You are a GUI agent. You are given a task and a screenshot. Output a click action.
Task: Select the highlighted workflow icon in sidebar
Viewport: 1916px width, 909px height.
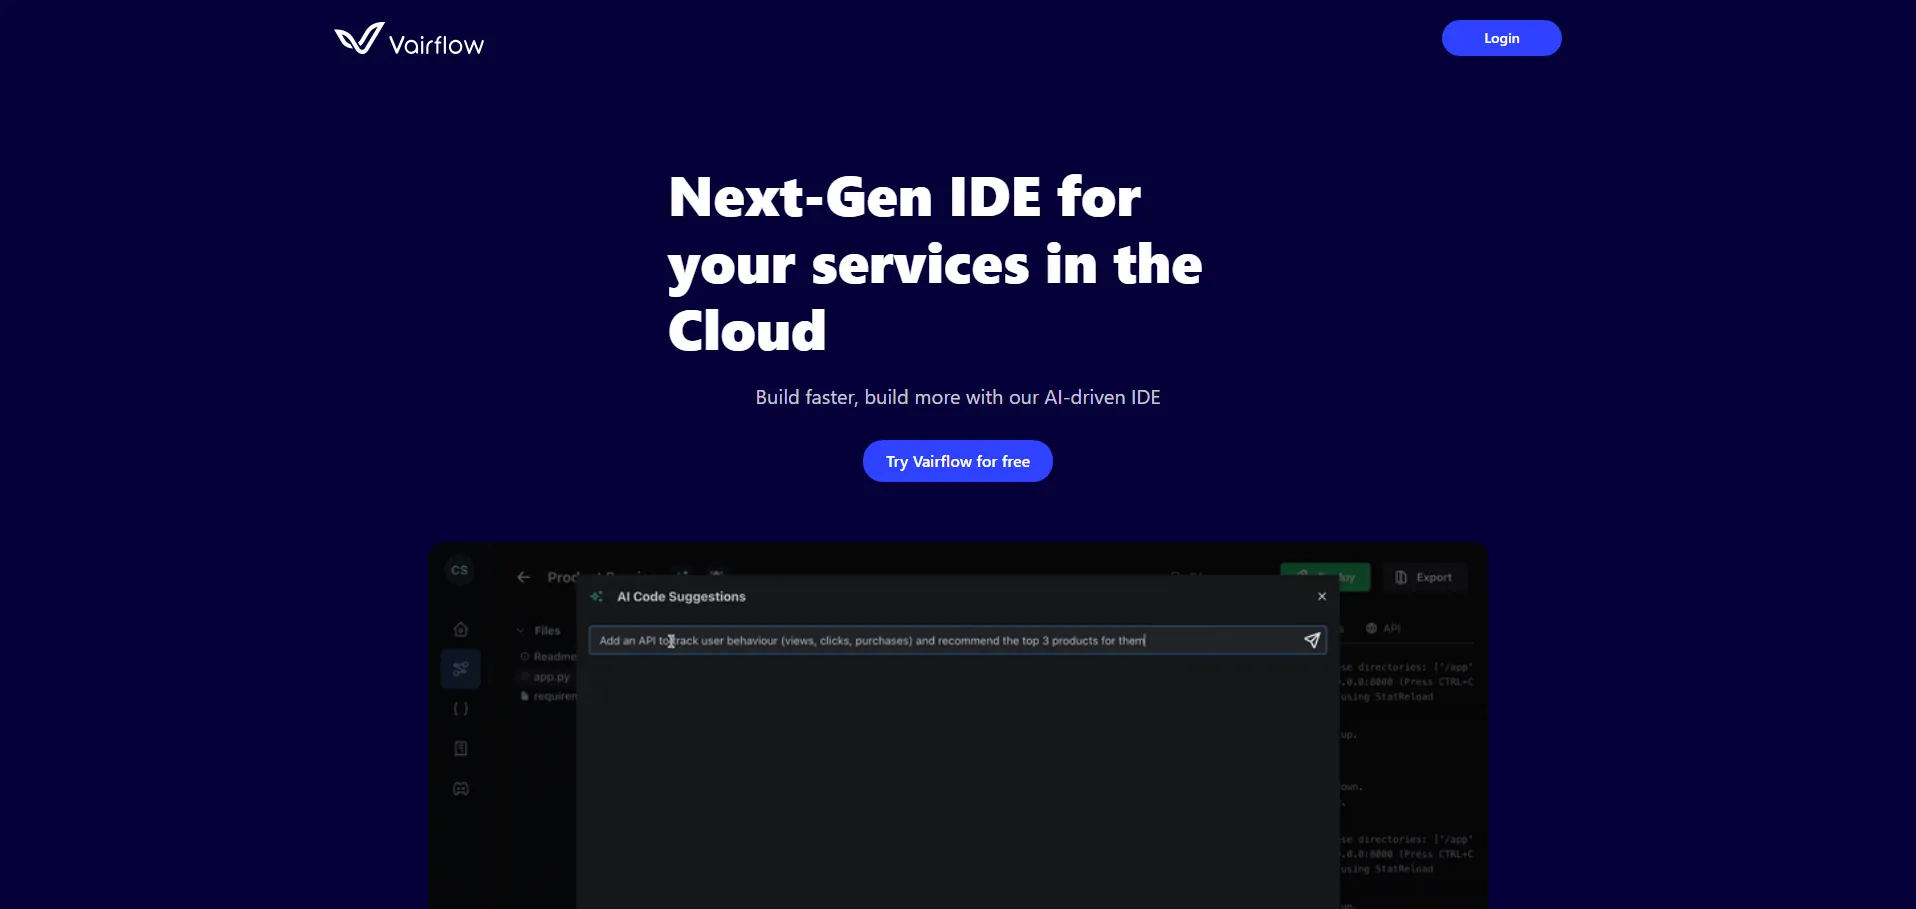pos(461,669)
